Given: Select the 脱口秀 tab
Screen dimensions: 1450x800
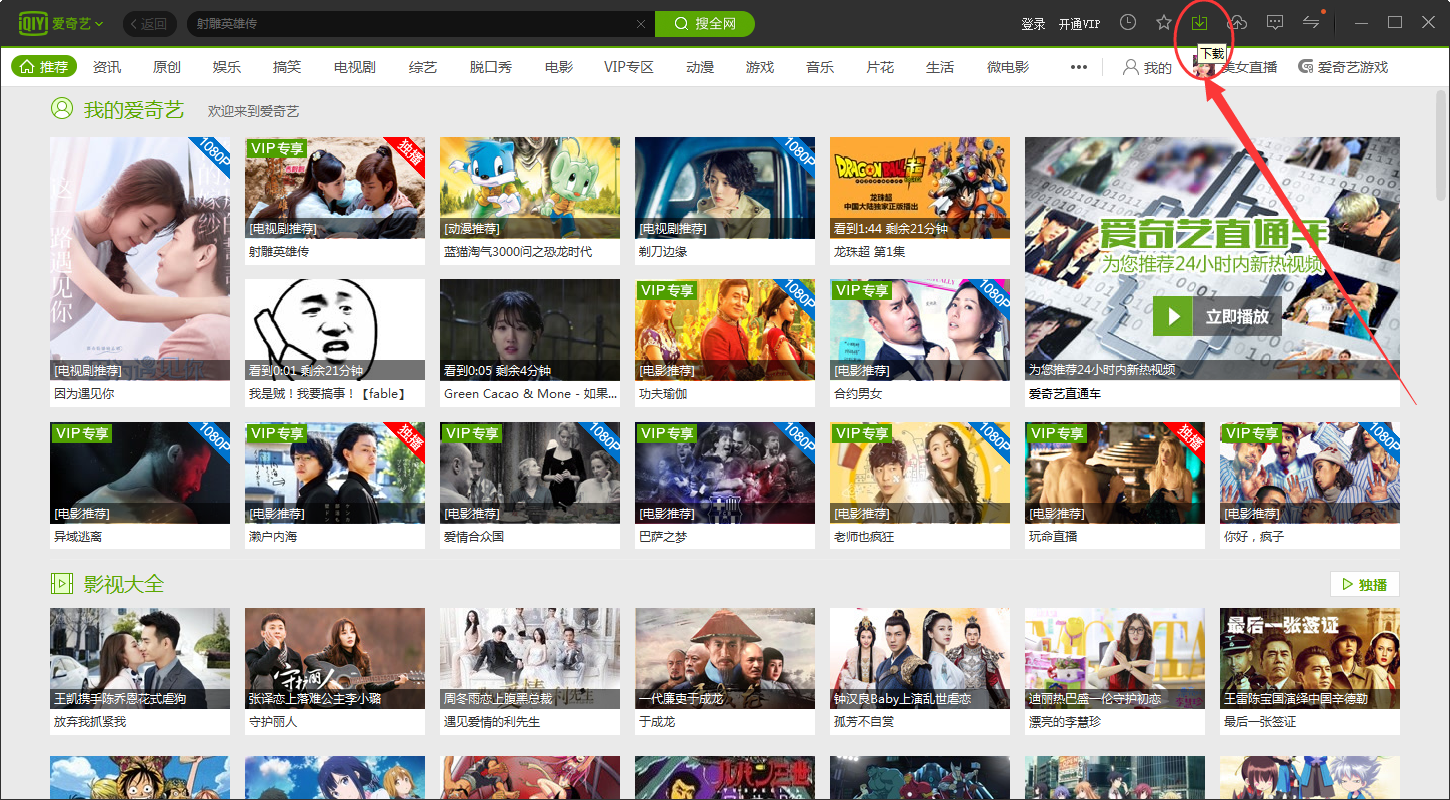Looking at the screenshot, I should 491,67.
